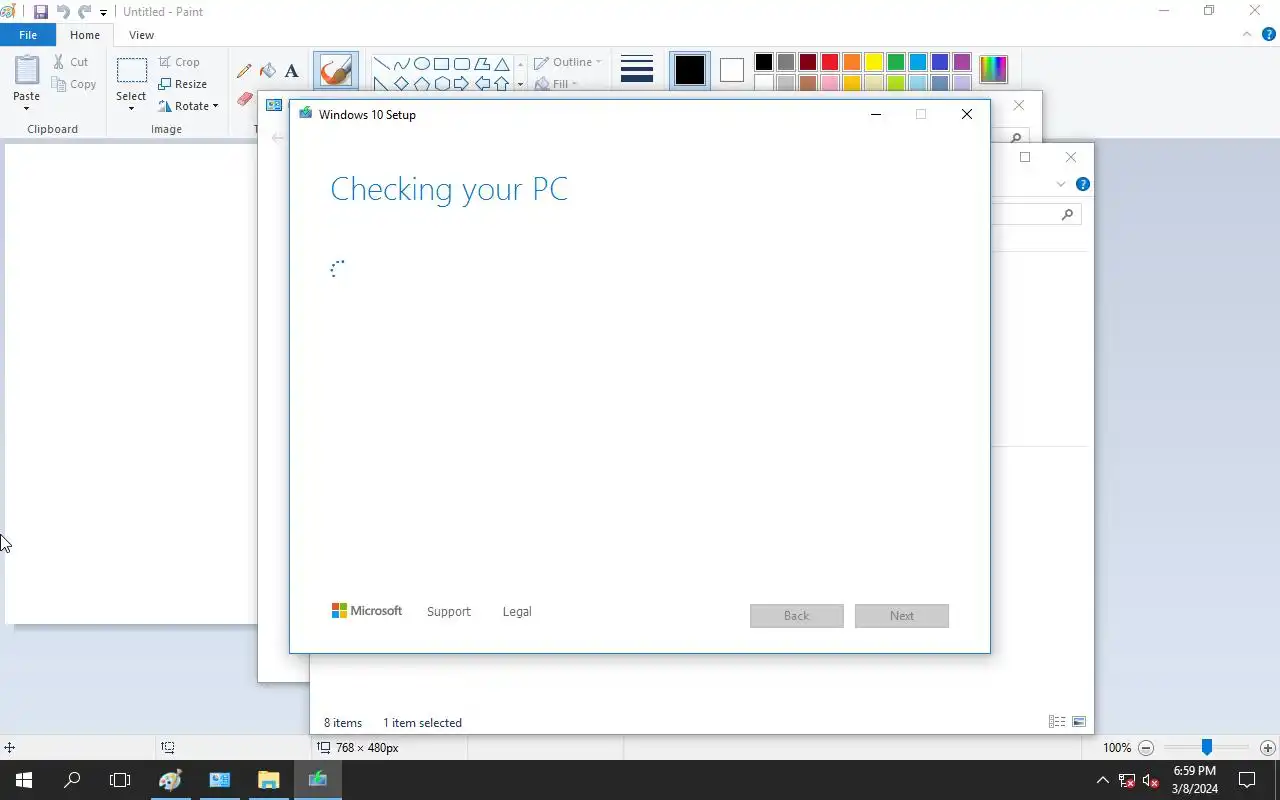Screen dimensions: 1280x800
Task: Click the File Explorer search box
Action: tap(1035, 214)
